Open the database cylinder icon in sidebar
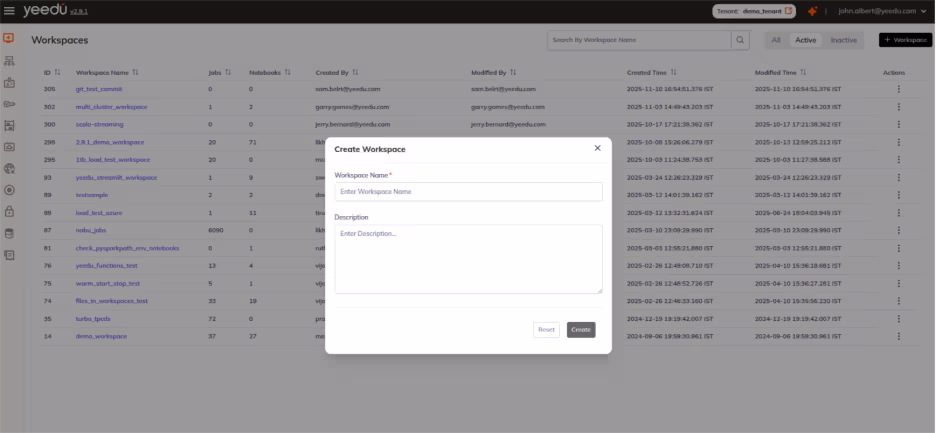936x433 pixels. [x=9, y=234]
